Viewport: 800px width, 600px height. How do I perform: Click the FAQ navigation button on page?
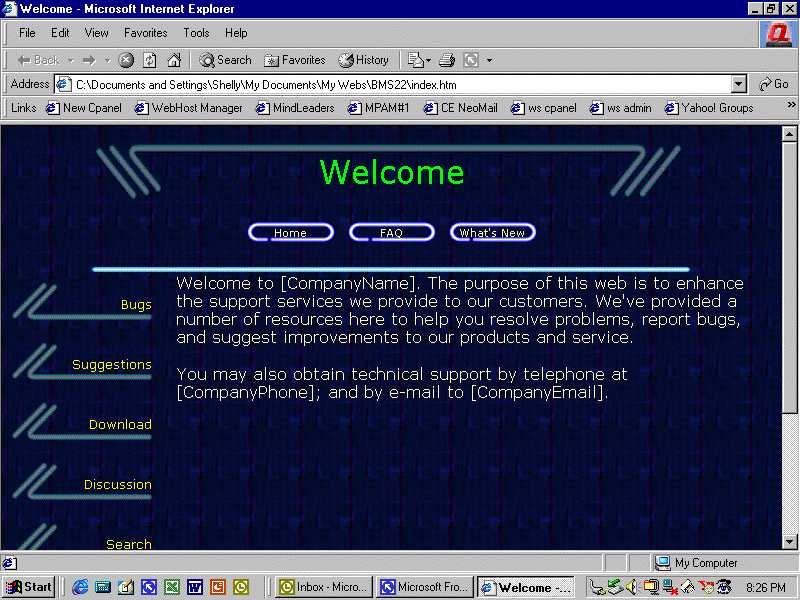391,233
